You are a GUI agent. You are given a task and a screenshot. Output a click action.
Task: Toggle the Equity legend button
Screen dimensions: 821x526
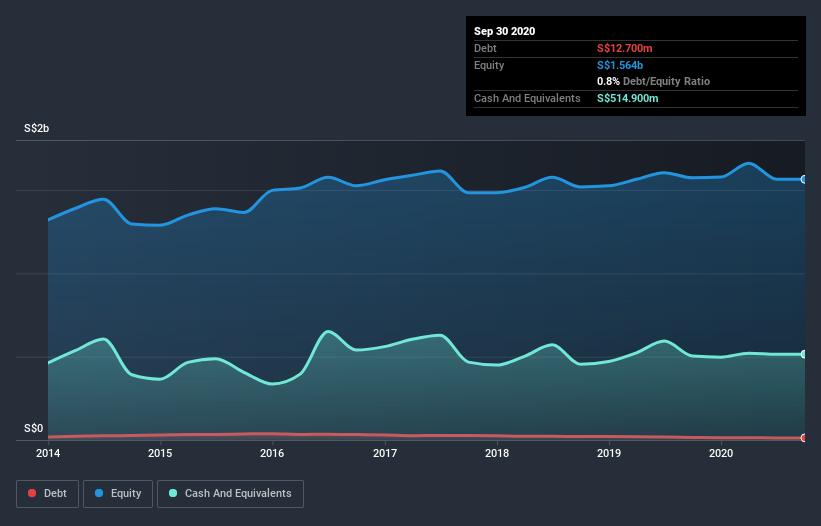[x=118, y=494]
